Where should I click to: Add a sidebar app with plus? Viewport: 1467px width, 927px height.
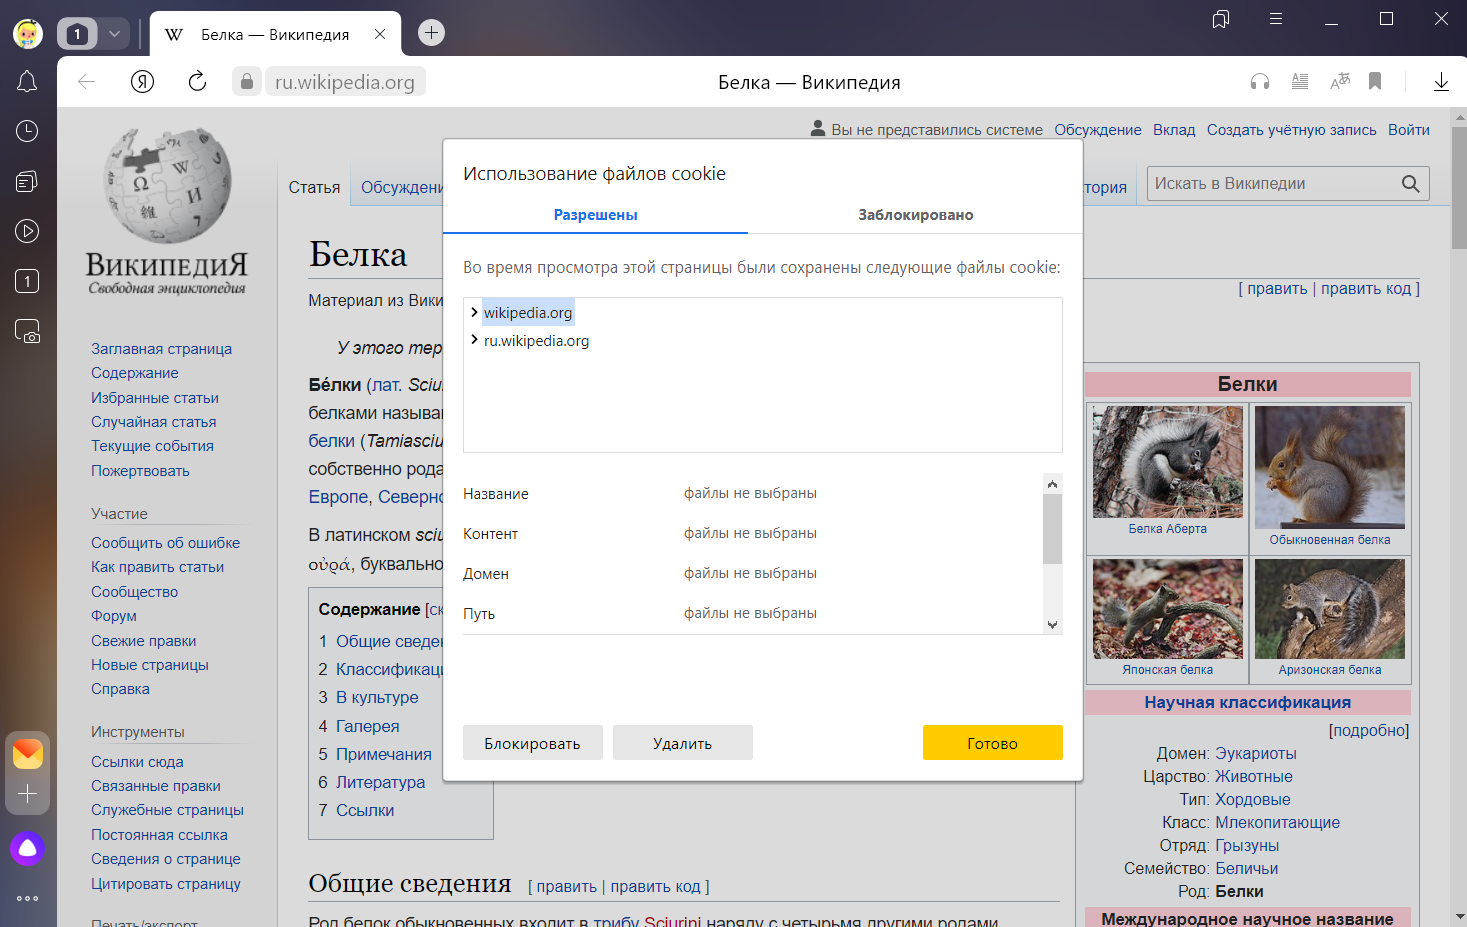point(28,794)
